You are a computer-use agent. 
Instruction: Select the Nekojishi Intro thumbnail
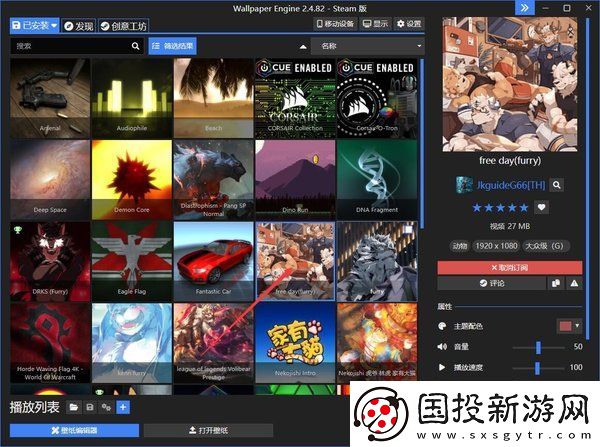[x=295, y=343]
